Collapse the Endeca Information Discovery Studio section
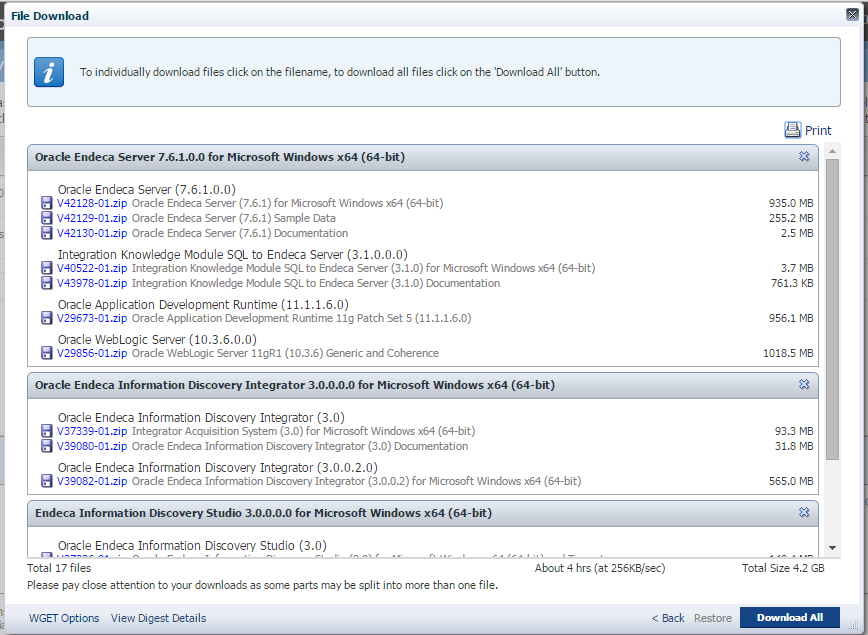Viewport: 868px width, 635px height. tap(804, 513)
